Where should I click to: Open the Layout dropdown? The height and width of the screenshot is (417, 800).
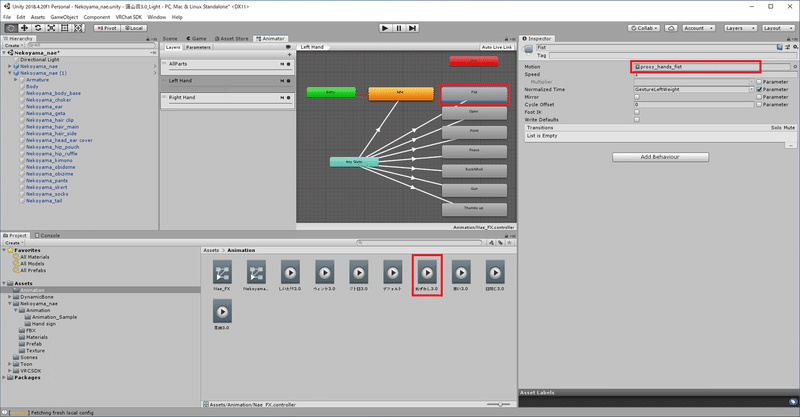(778, 28)
